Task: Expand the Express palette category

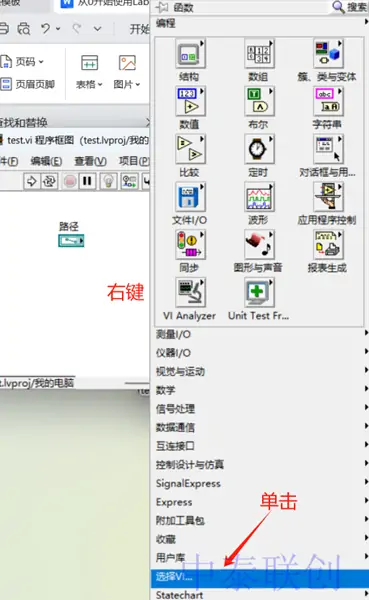Action: 260,502
